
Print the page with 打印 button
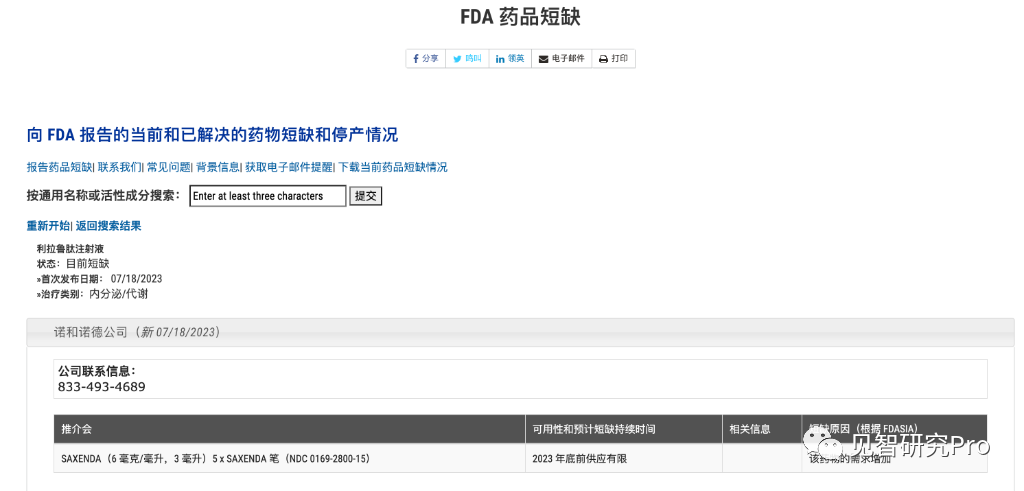(x=613, y=59)
